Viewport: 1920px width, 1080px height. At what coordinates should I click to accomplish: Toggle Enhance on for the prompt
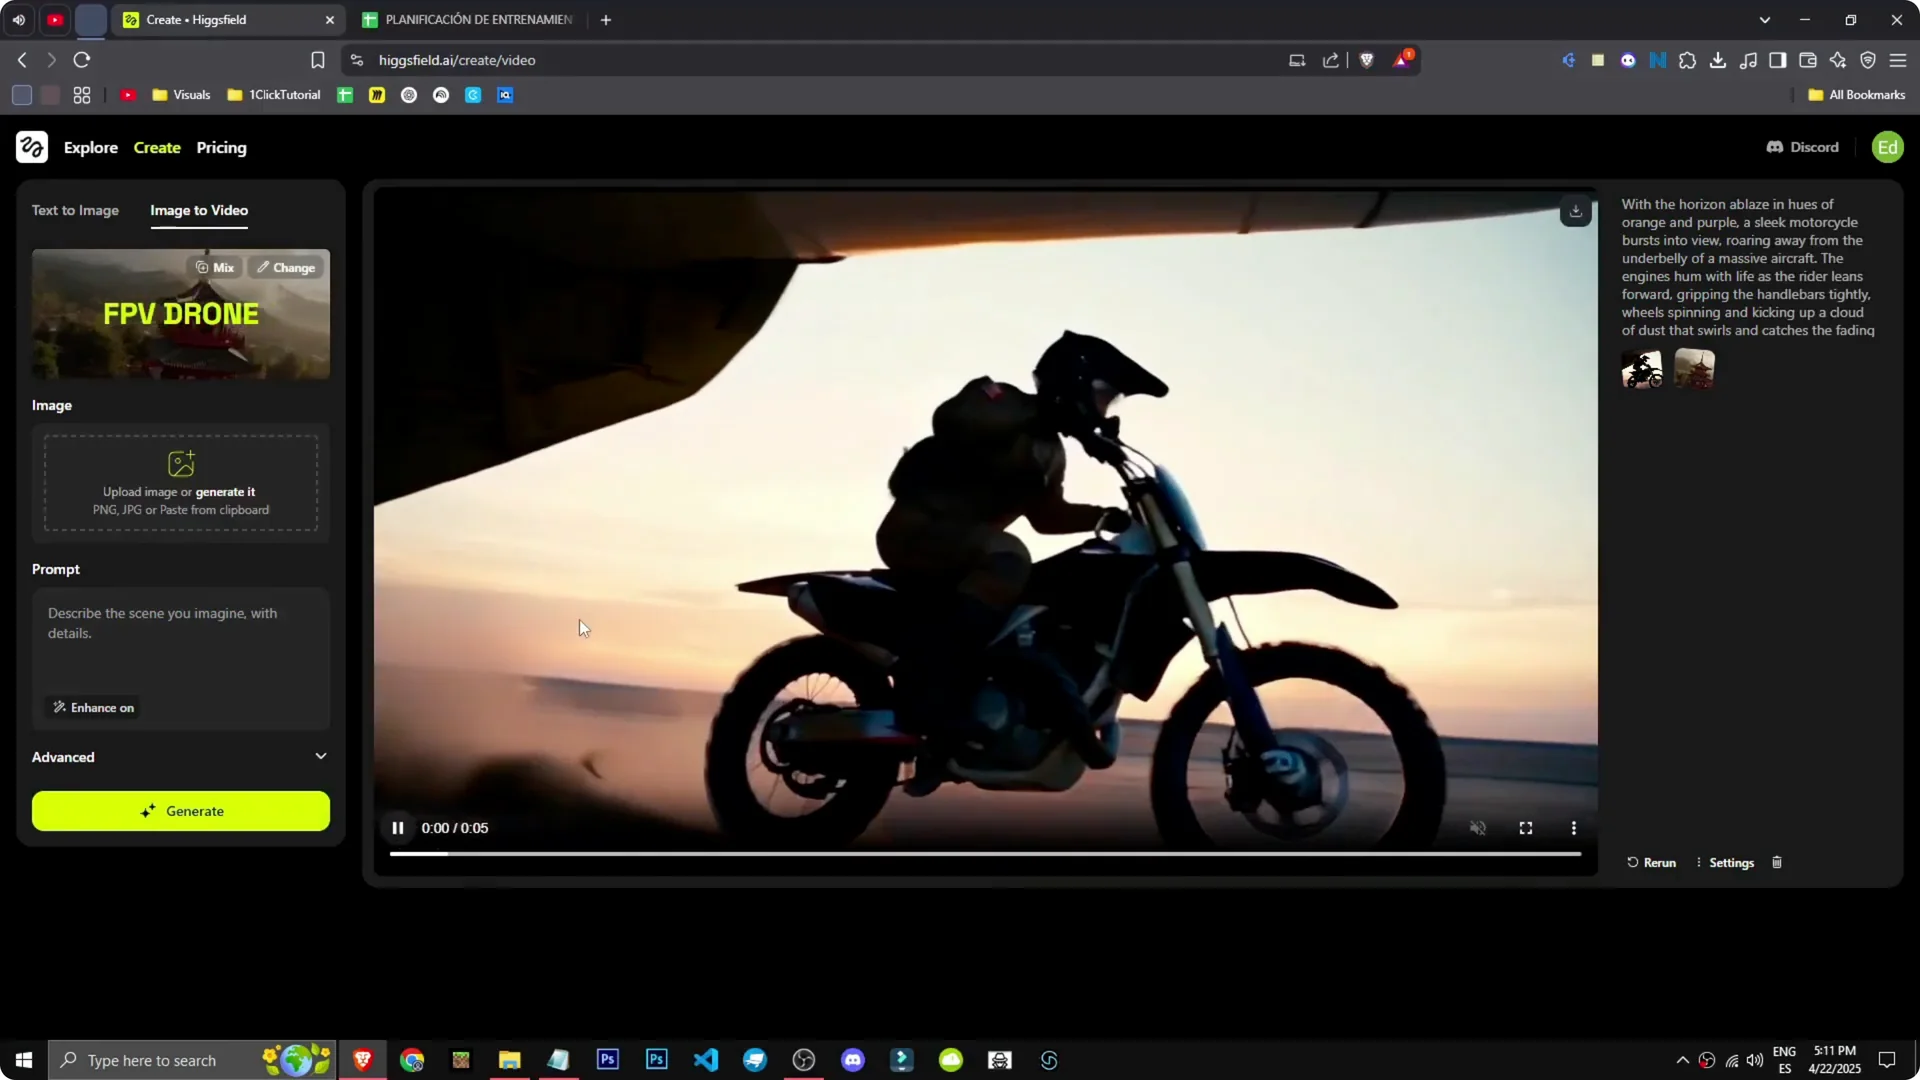point(92,707)
